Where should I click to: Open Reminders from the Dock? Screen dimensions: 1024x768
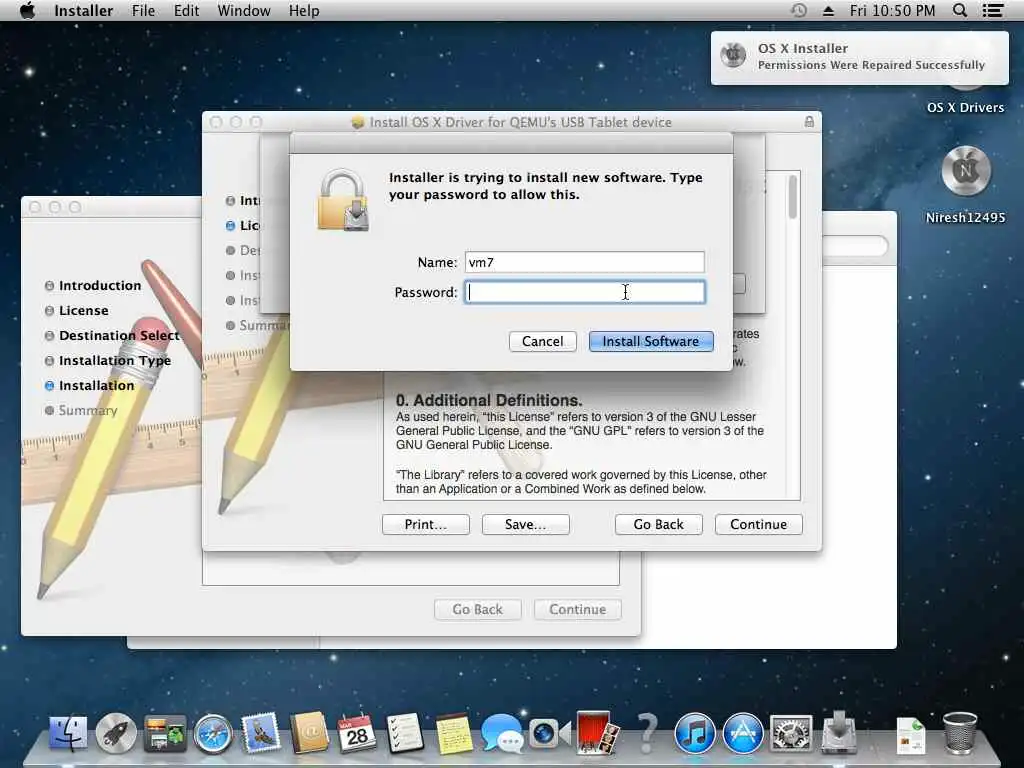pyautogui.click(x=405, y=733)
